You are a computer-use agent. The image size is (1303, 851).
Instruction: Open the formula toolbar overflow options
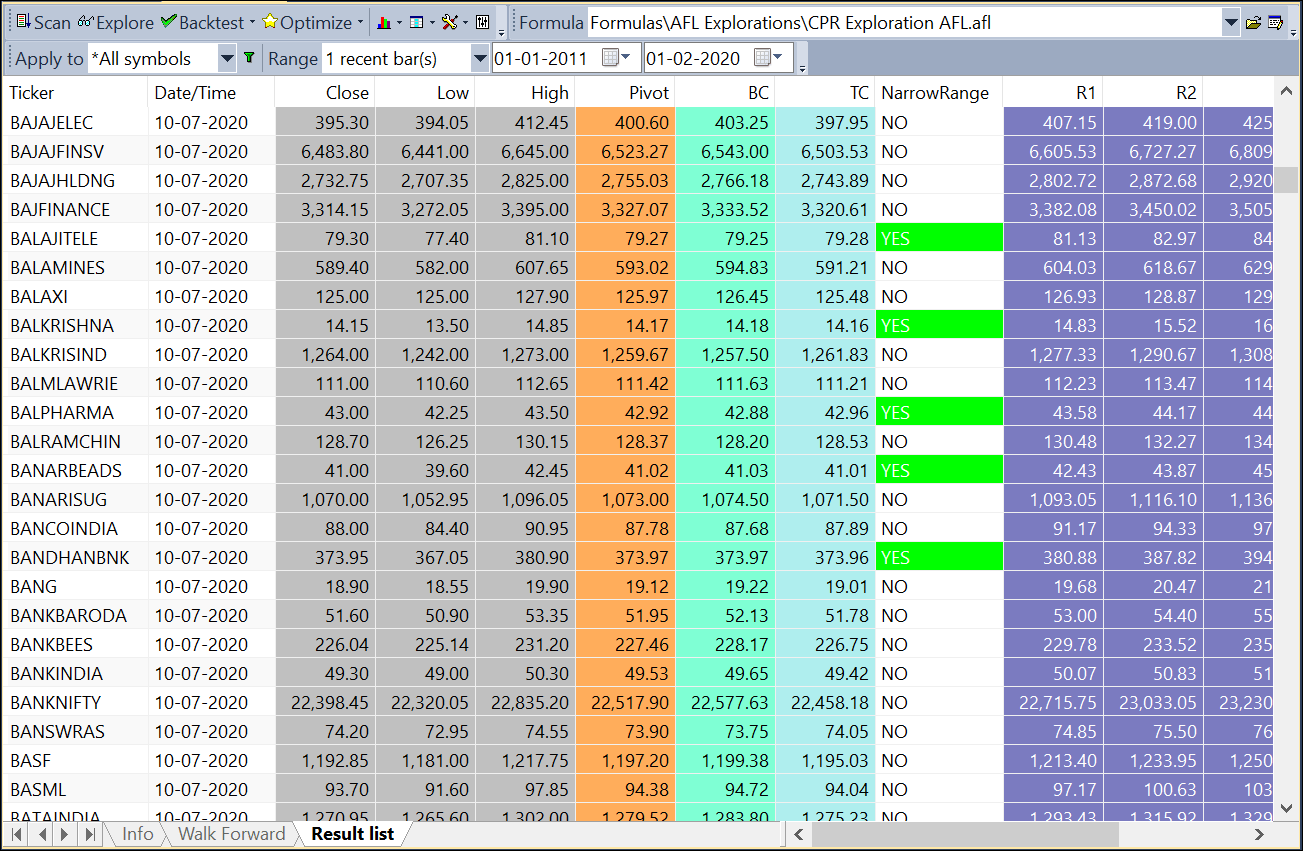pyautogui.click(x=1293, y=30)
